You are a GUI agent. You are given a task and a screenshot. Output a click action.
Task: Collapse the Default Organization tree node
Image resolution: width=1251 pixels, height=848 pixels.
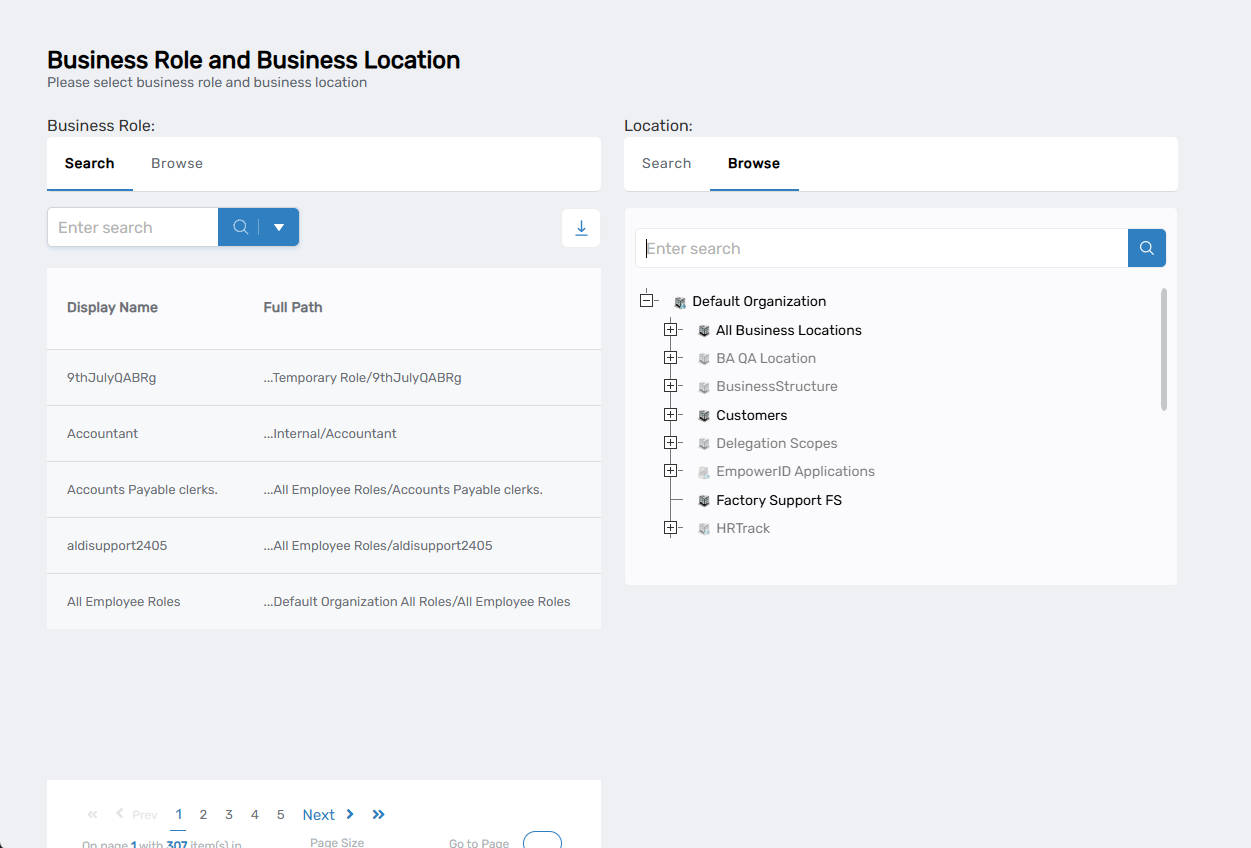pos(648,298)
